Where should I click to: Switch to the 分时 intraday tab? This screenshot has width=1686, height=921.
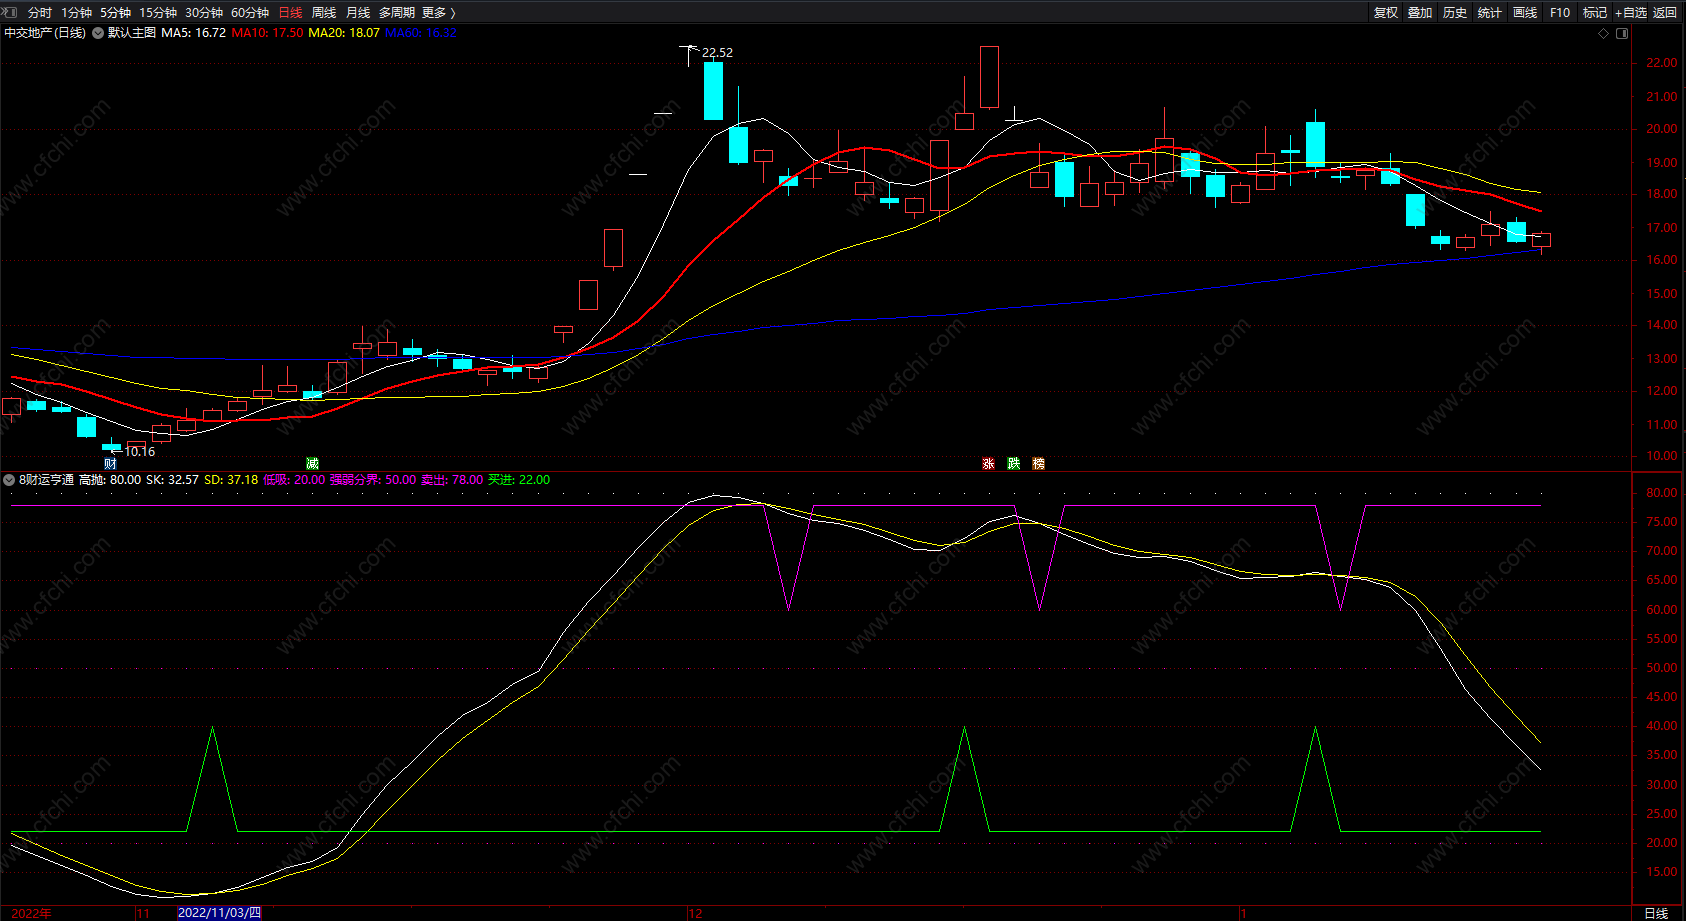[x=40, y=13]
